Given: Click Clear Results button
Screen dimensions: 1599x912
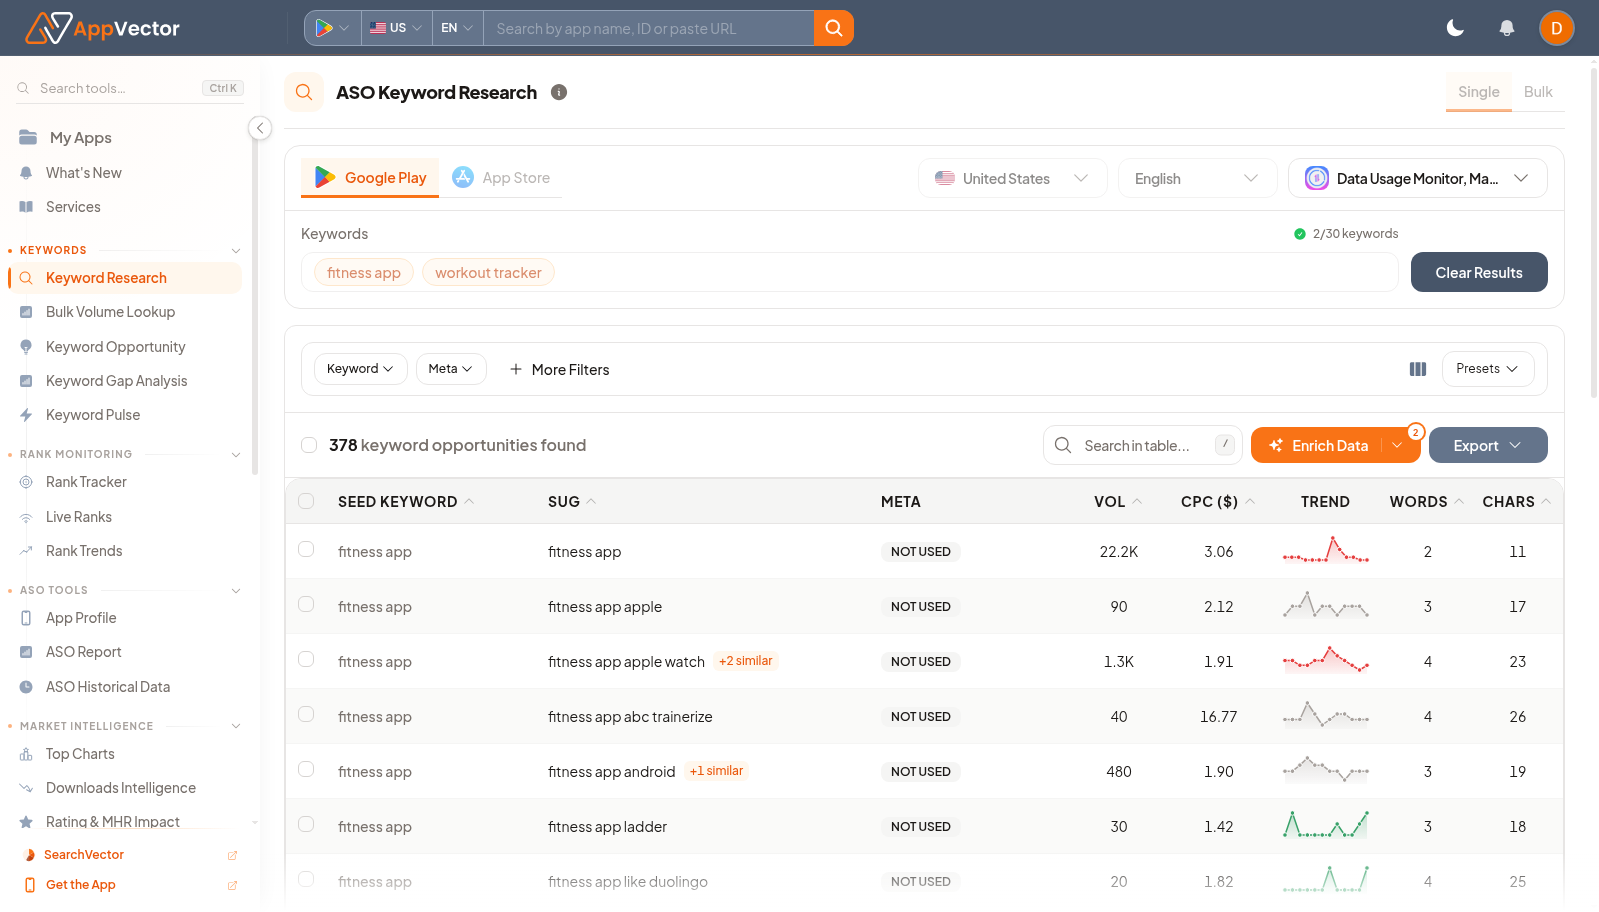Looking at the screenshot, I should pos(1479,272).
